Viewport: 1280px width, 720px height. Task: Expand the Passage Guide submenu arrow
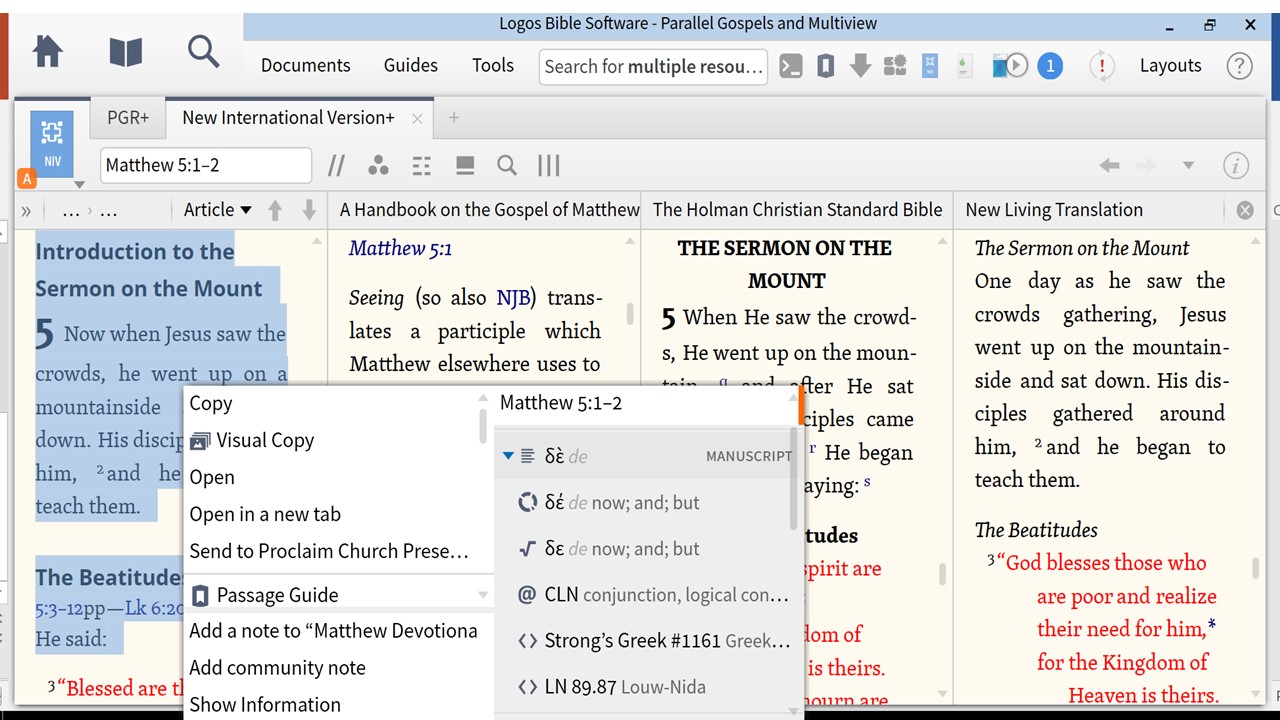[483, 595]
